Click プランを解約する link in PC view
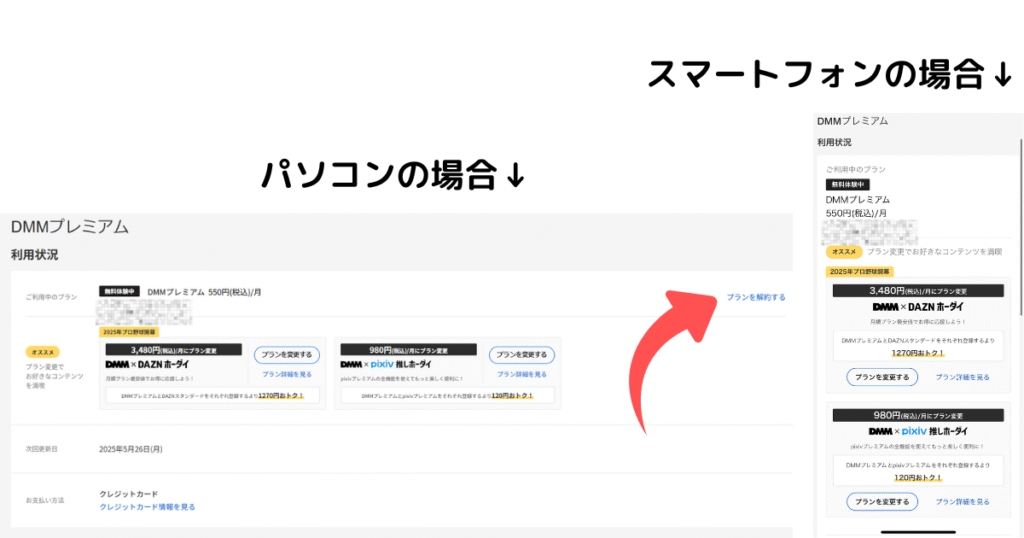 (756, 297)
